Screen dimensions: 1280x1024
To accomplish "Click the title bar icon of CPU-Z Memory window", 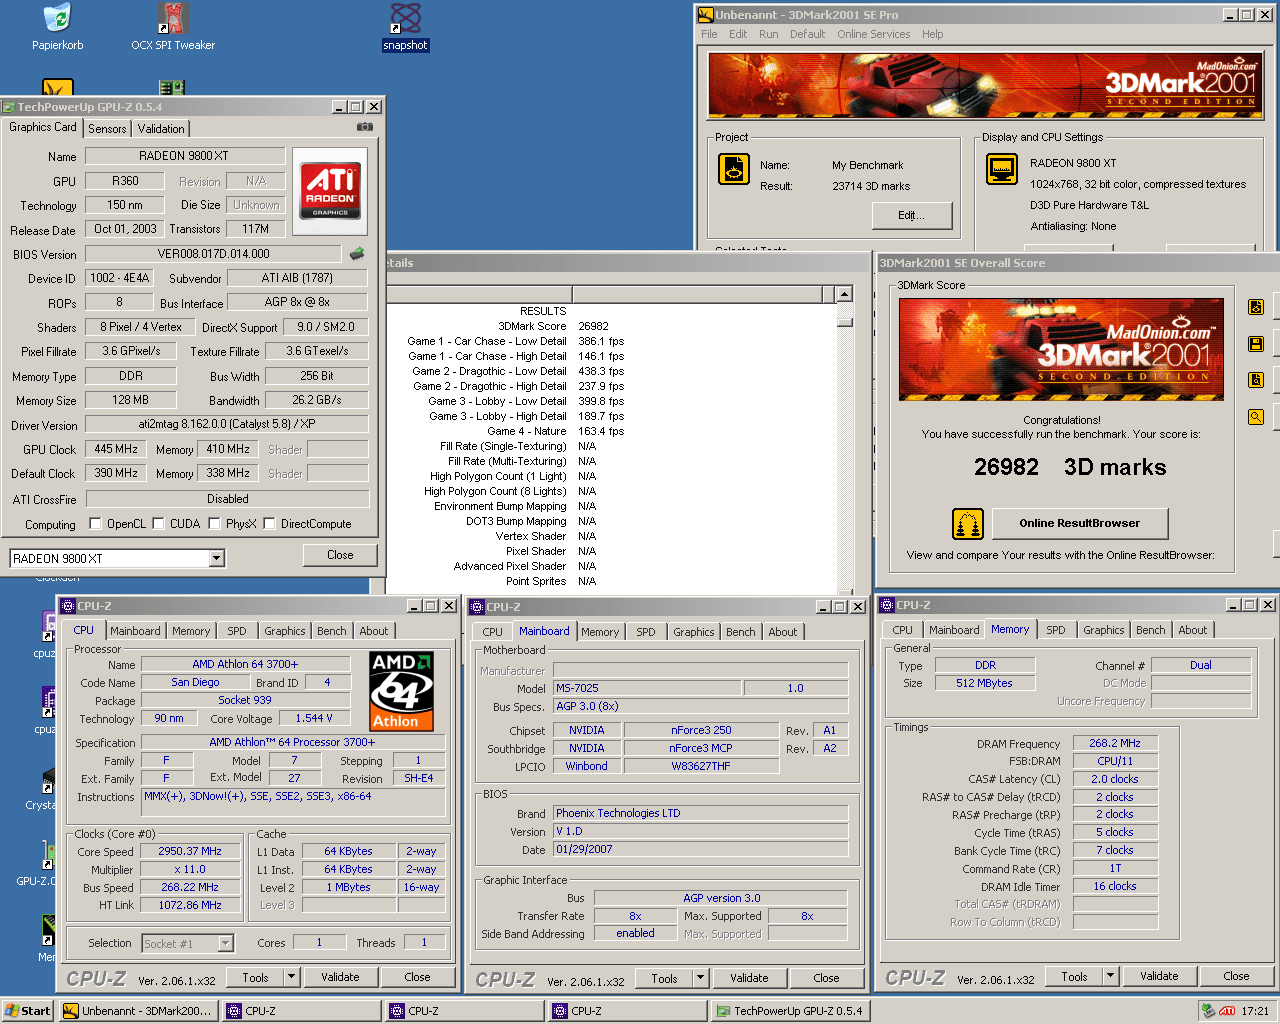I will coord(887,605).
